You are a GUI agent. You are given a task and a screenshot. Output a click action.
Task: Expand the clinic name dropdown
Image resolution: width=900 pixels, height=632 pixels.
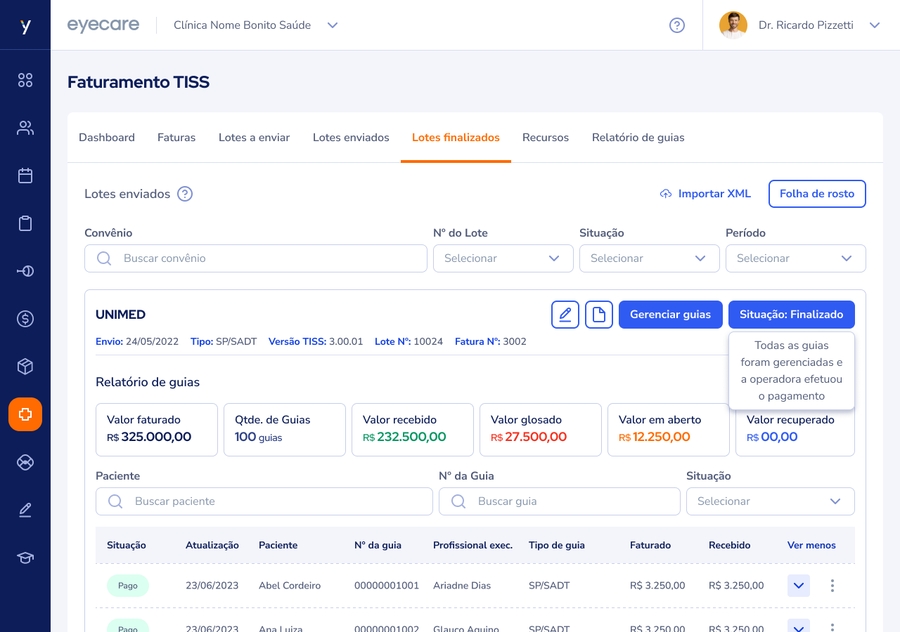[x=333, y=25]
